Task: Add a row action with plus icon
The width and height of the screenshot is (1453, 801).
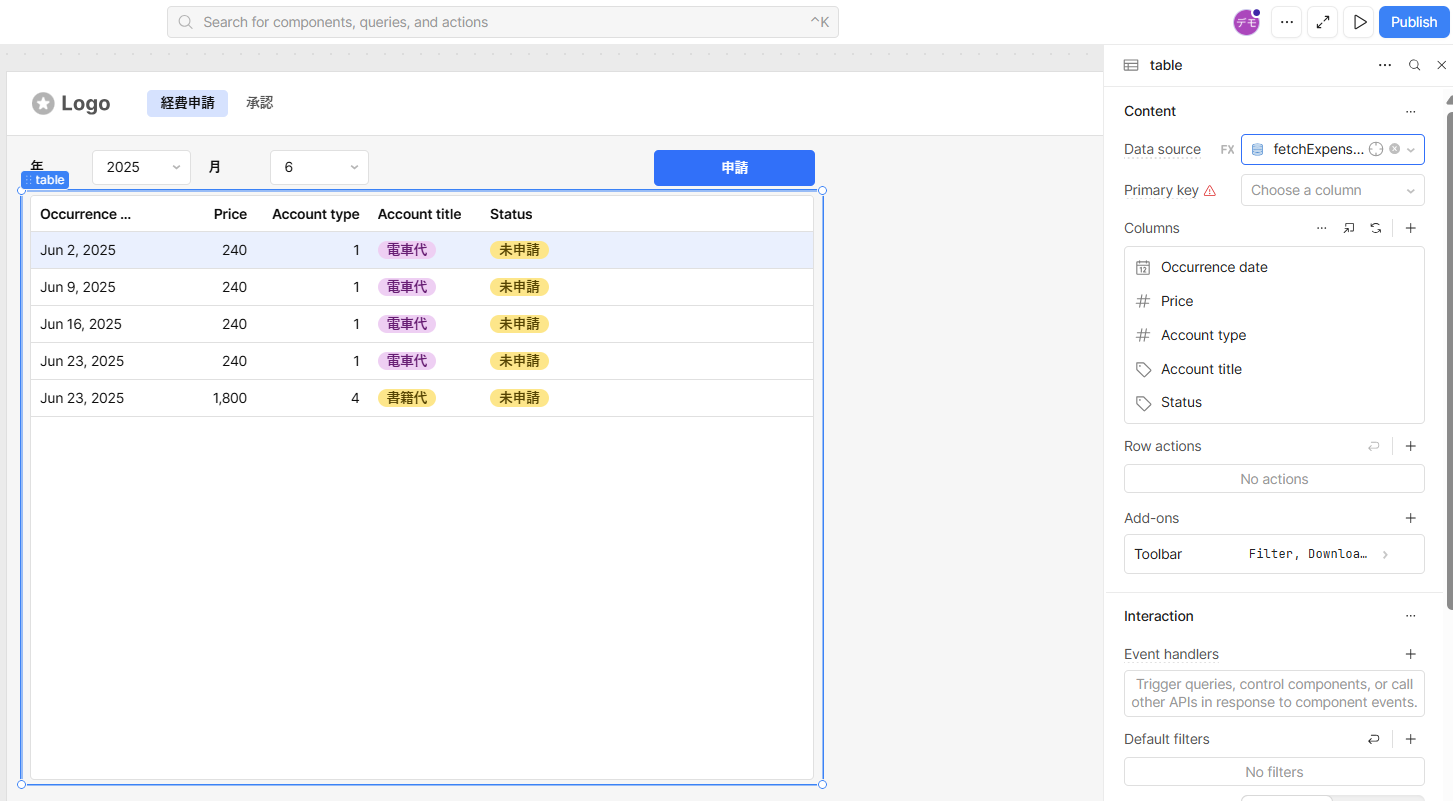Action: point(1410,446)
